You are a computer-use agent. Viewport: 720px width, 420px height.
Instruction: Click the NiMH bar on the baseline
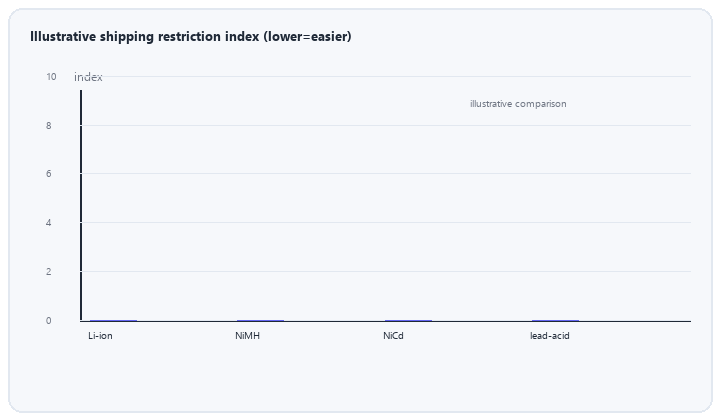point(260,320)
